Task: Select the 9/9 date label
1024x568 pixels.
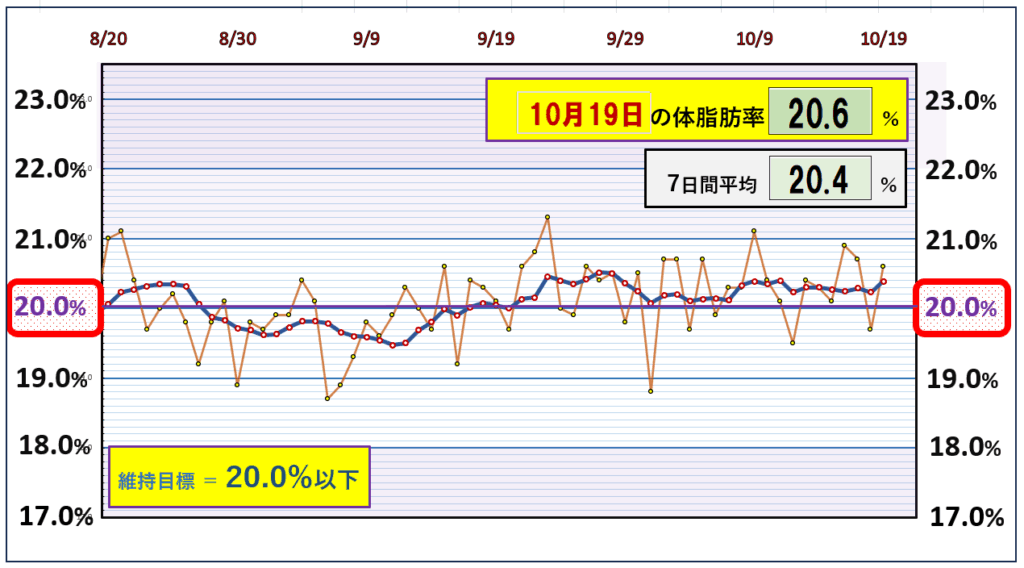Action: (x=366, y=39)
